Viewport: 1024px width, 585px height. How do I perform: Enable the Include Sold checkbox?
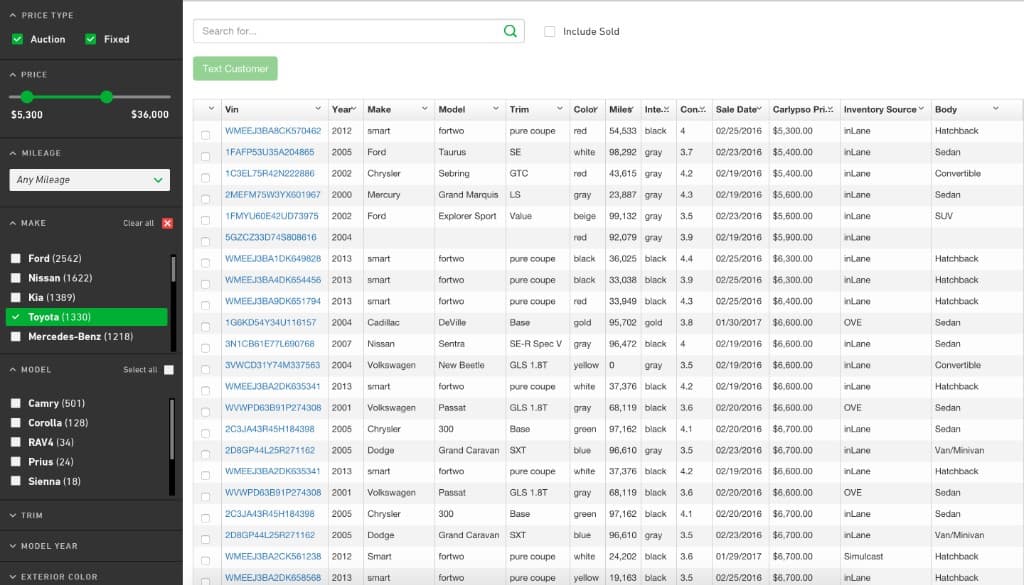click(549, 31)
